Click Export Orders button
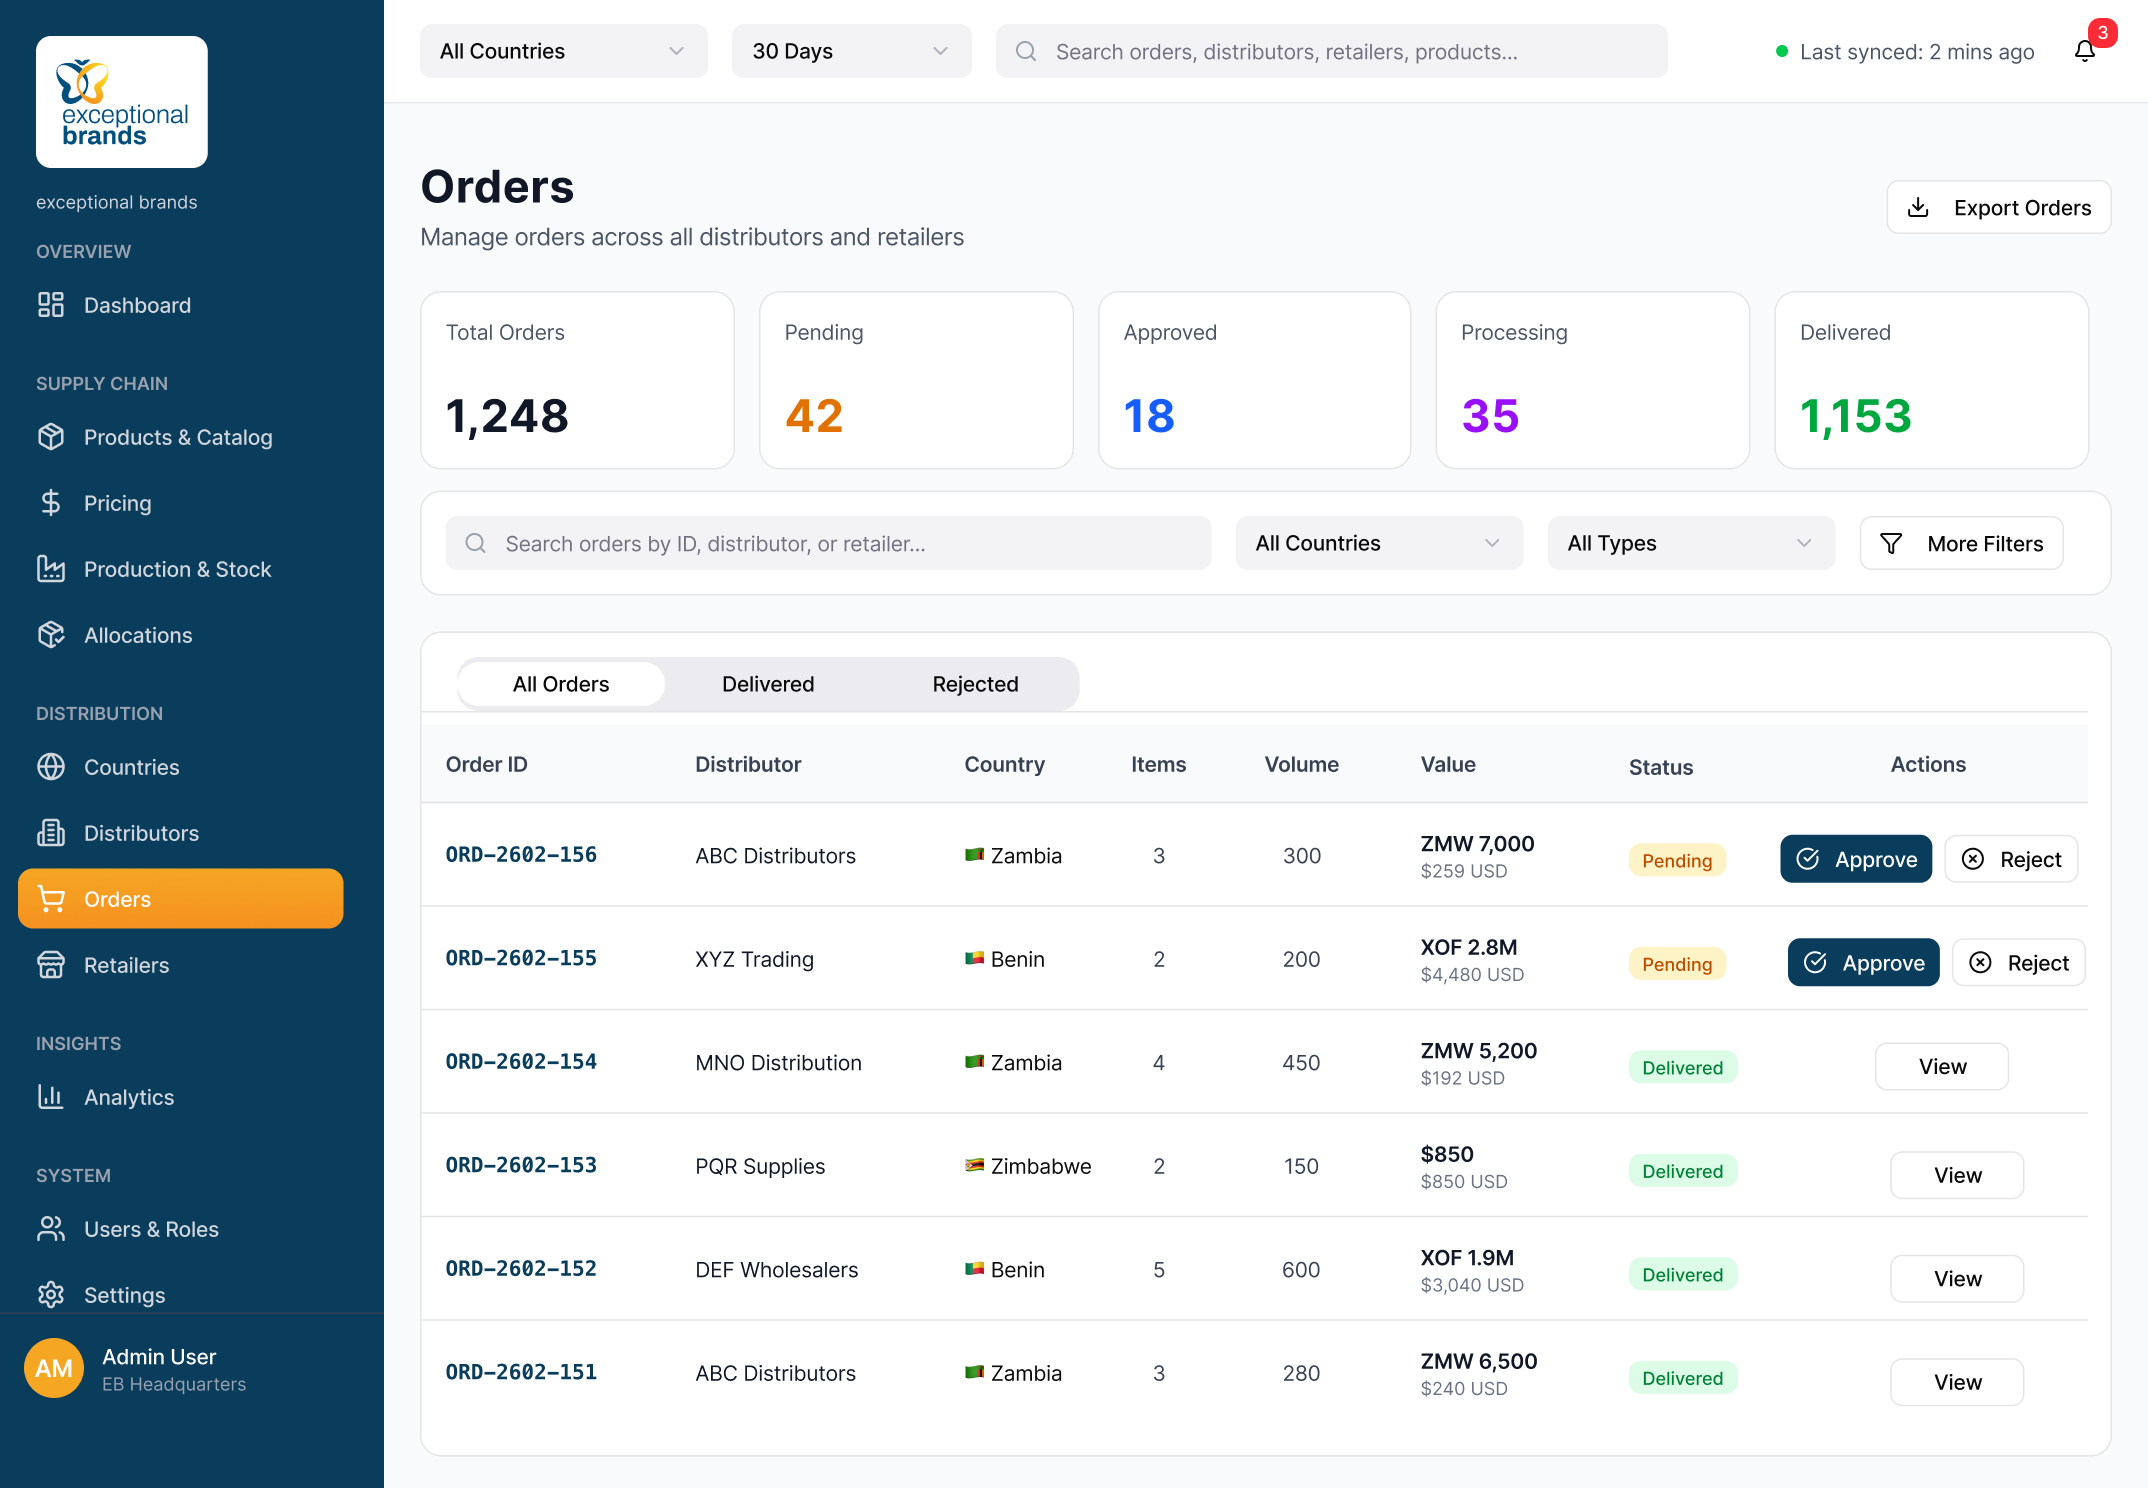 tap(1999, 207)
